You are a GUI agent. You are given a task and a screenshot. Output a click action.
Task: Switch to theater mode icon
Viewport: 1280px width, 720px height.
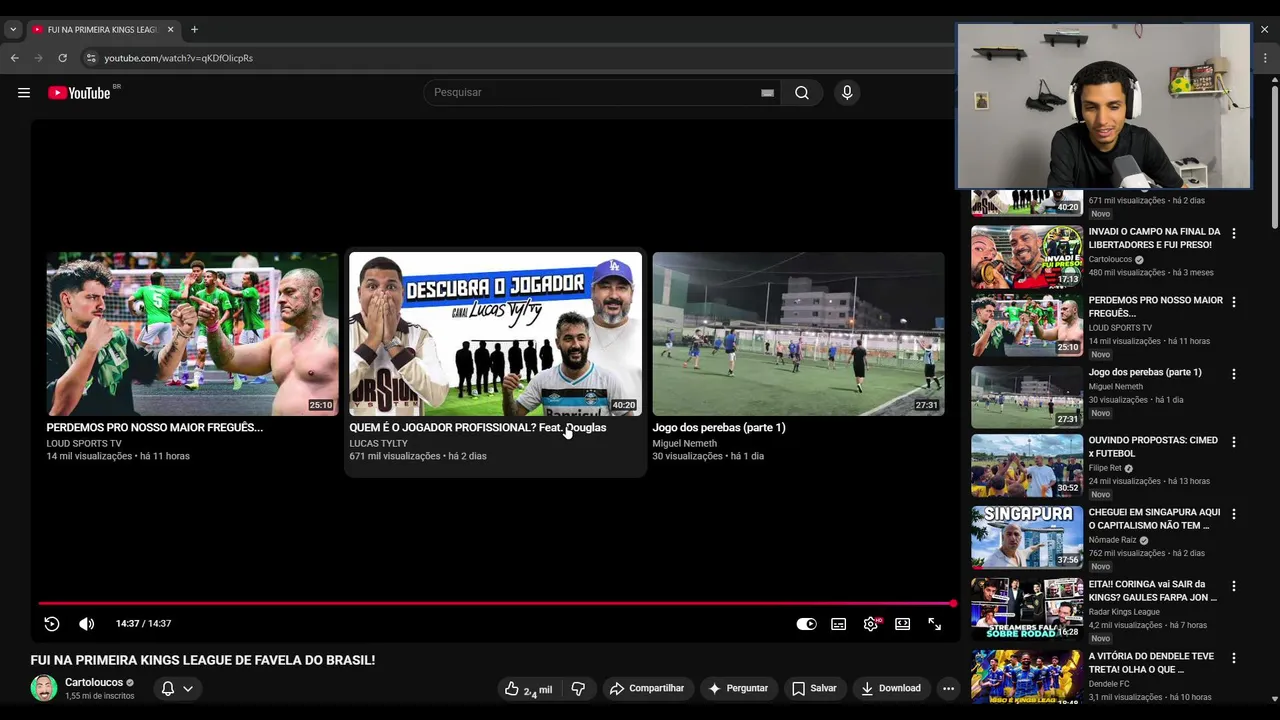[903, 624]
